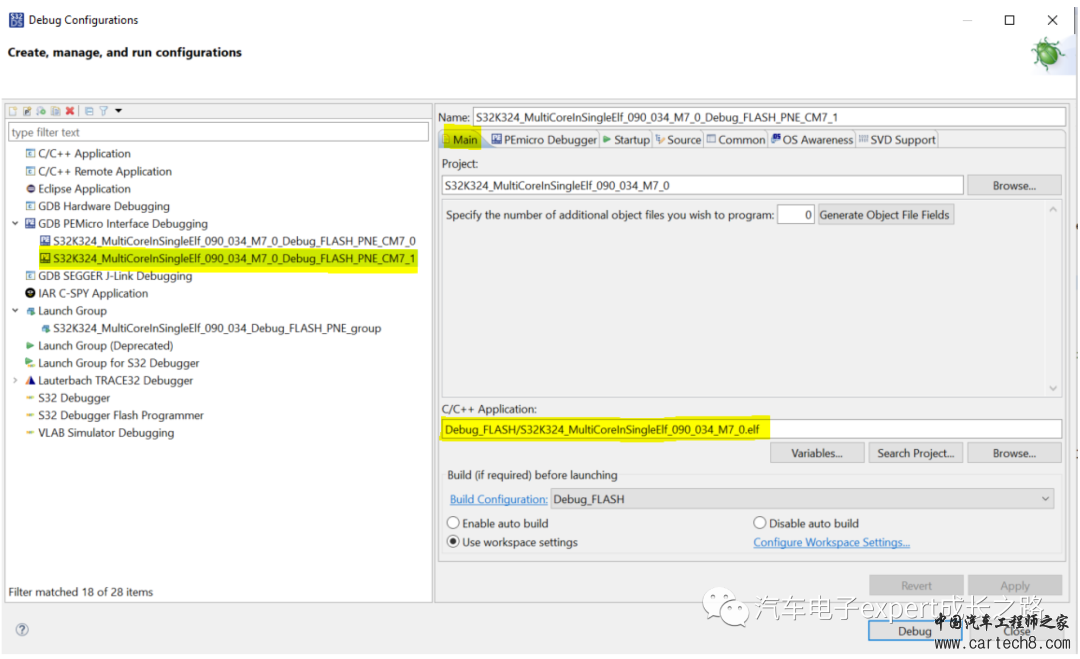The height and width of the screenshot is (659, 1080).
Task: Select Use workspace settings radio button
Action: (453, 542)
